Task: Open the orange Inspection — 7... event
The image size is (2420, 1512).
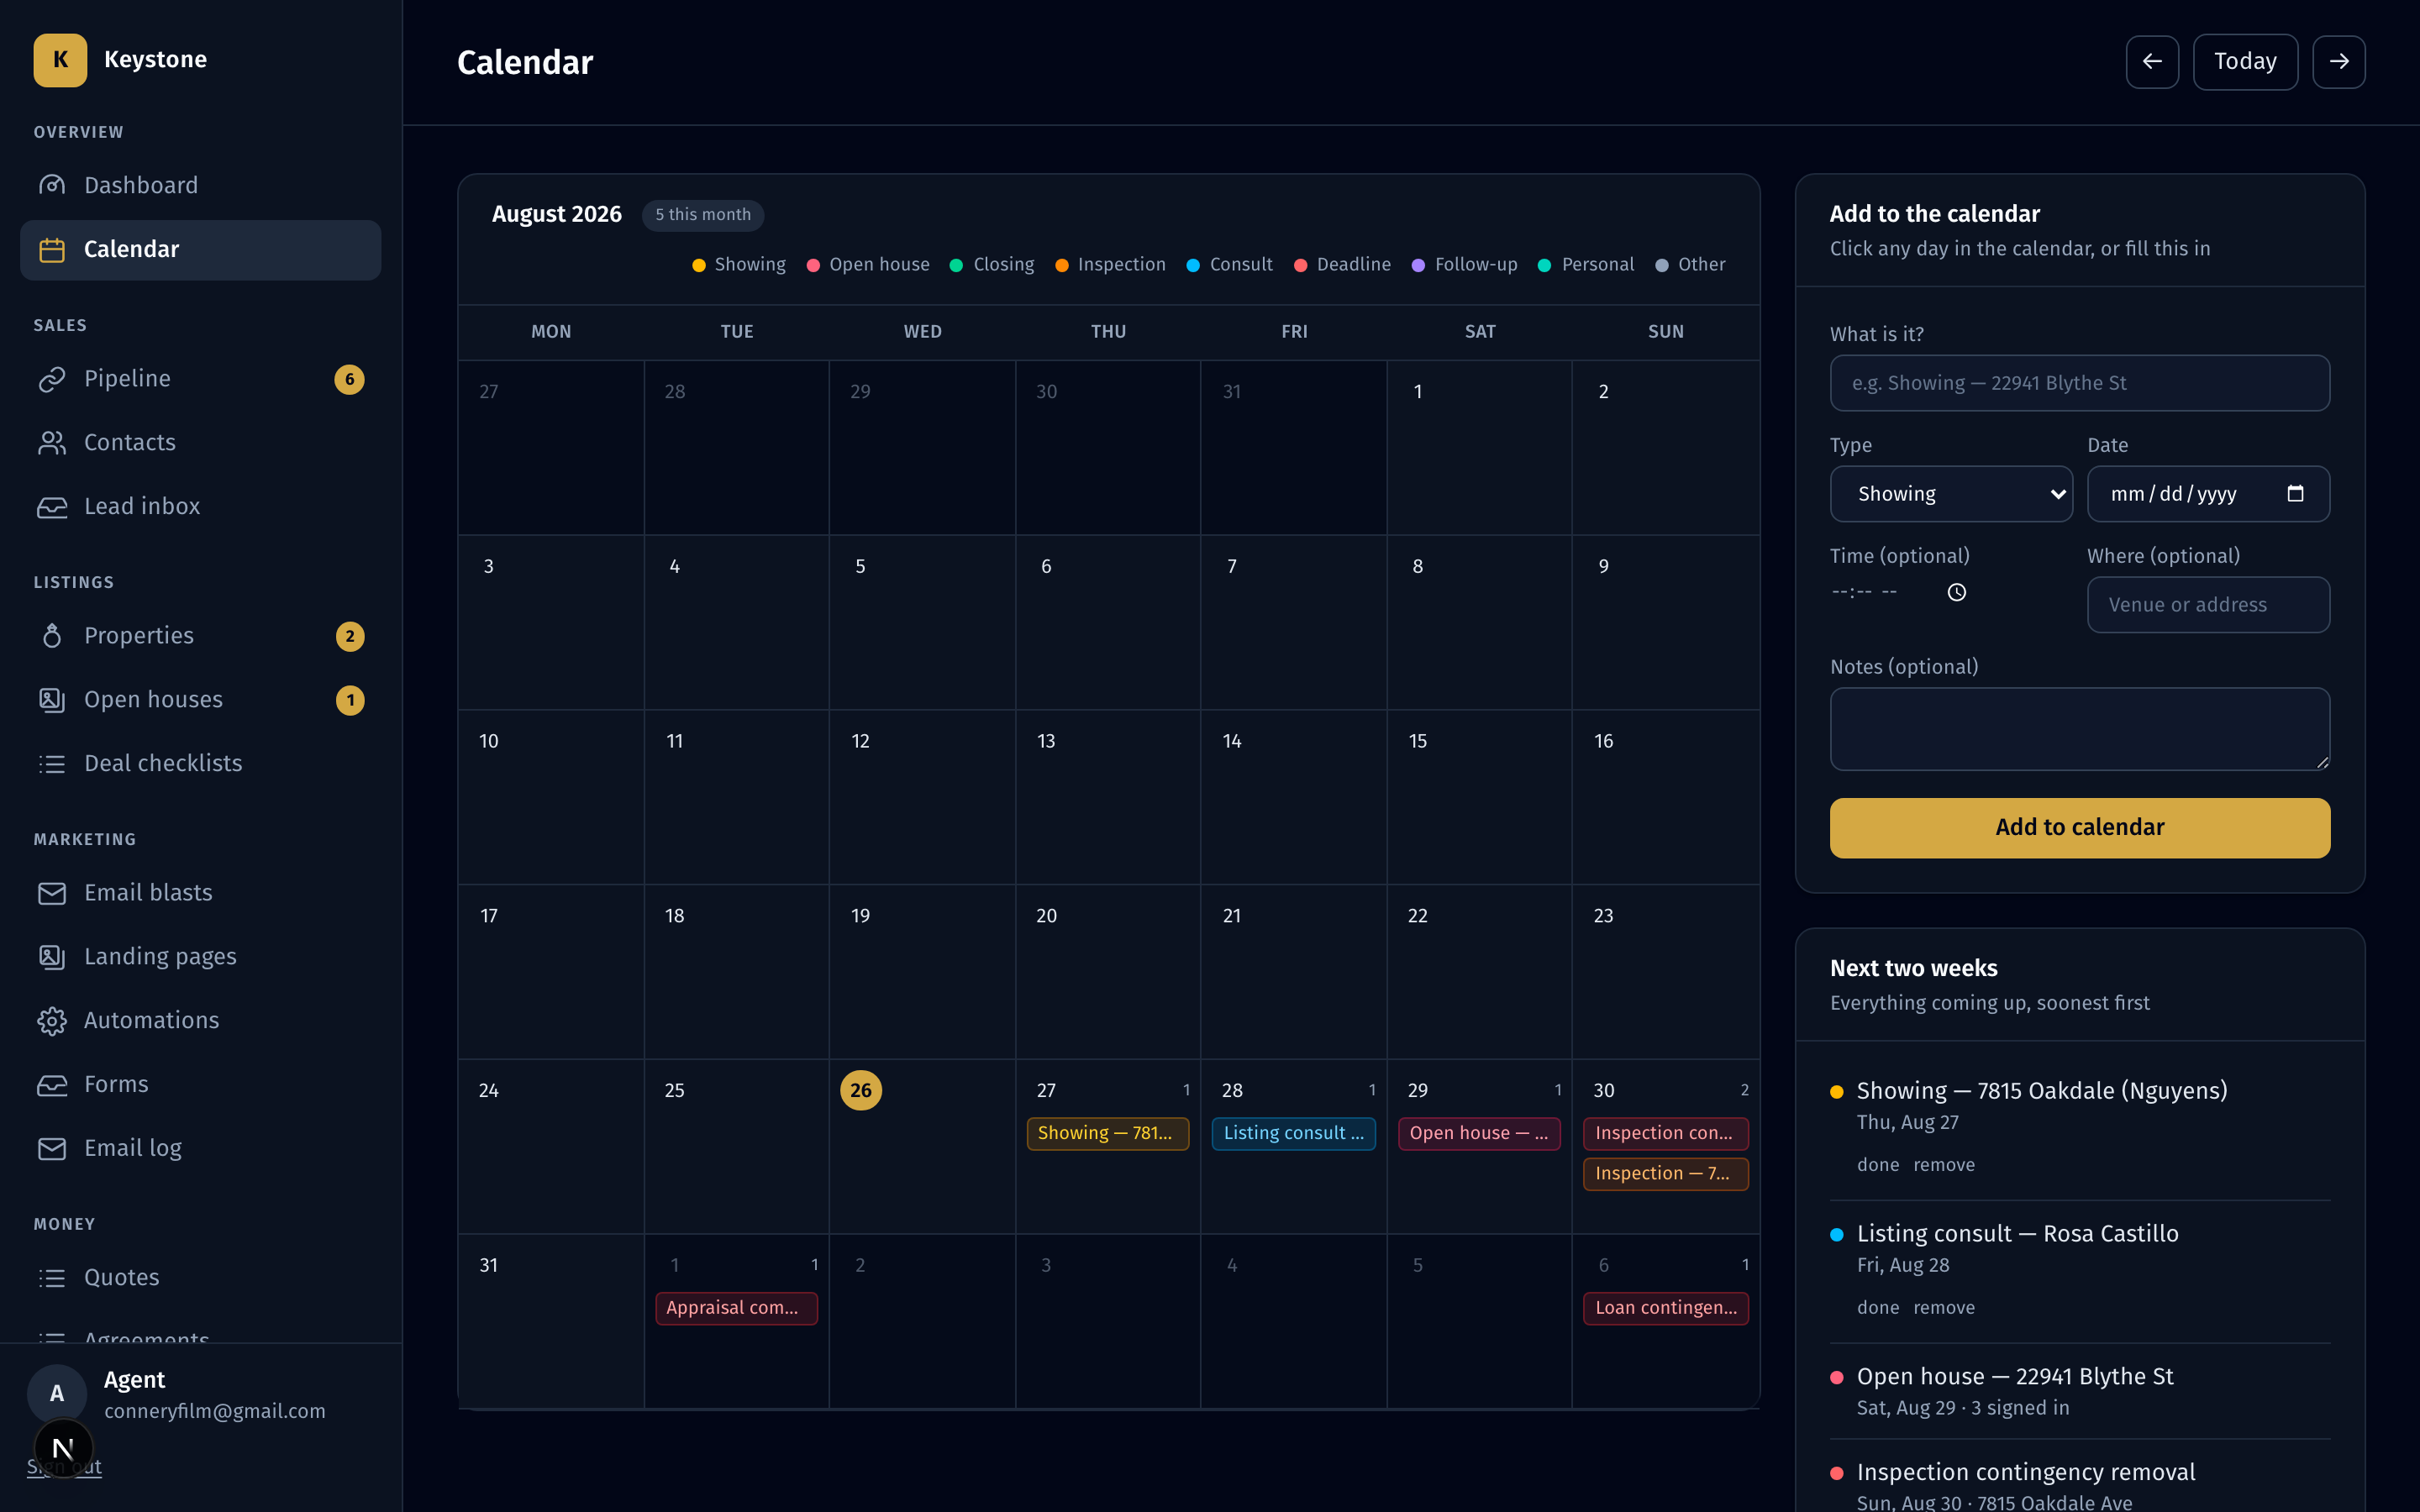Action: (1666, 1174)
